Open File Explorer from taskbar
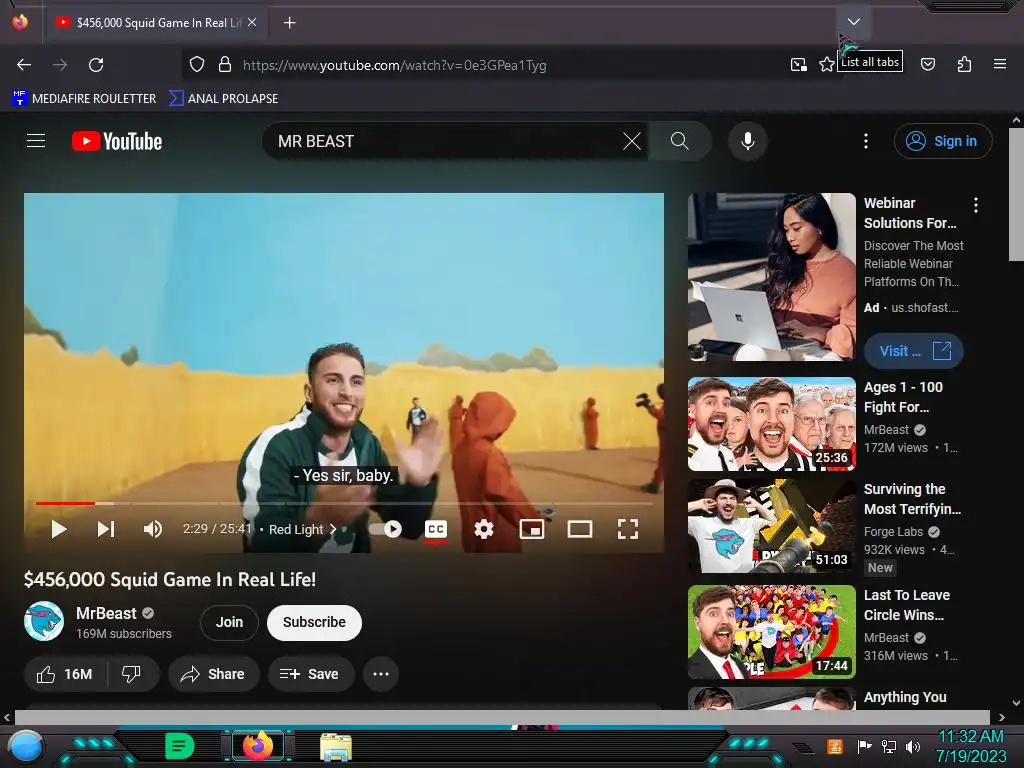Screen dimensions: 1024x768 [336, 747]
